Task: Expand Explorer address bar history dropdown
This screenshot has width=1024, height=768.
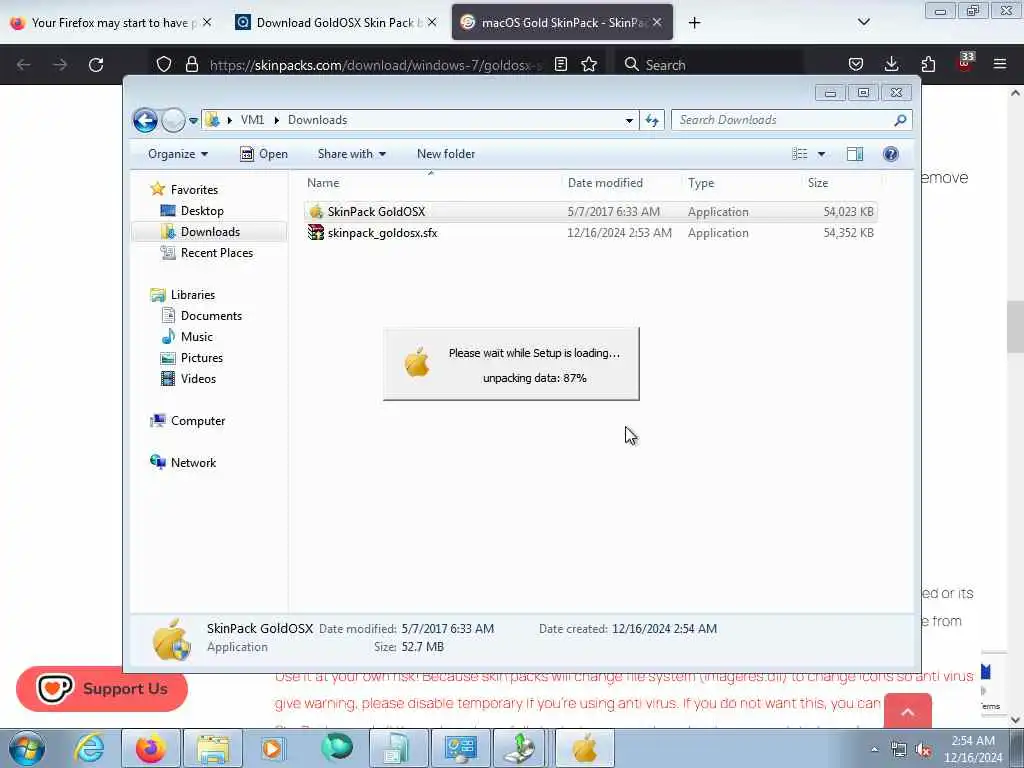Action: tap(629, 120)
